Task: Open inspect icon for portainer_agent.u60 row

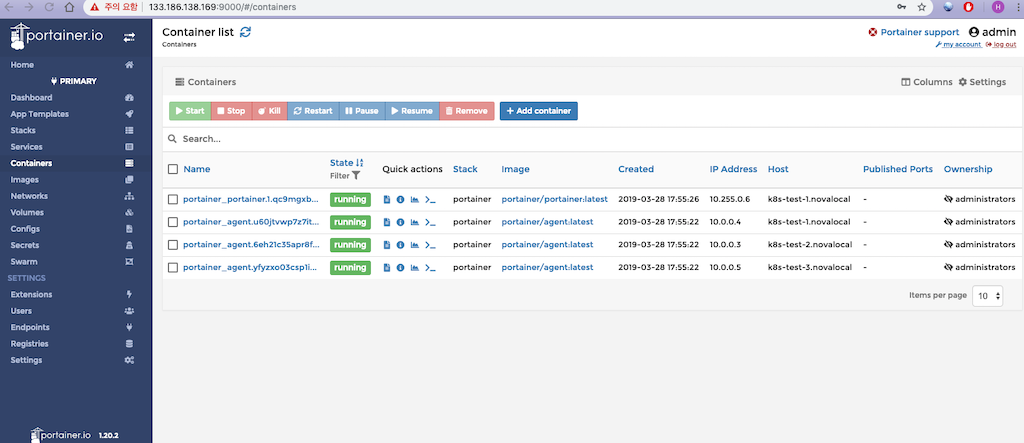Action: (400, 222)
